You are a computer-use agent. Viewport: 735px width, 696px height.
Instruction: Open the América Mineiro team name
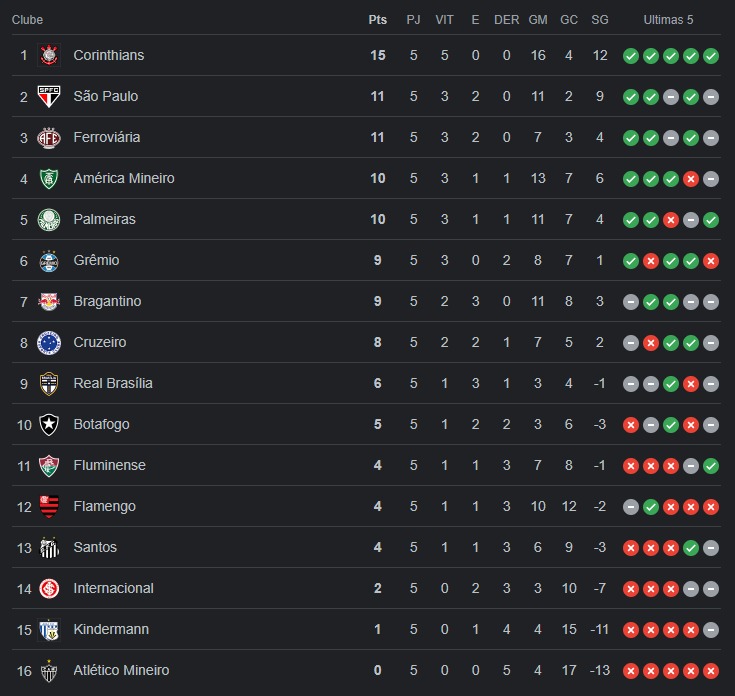tap(124, 178)
